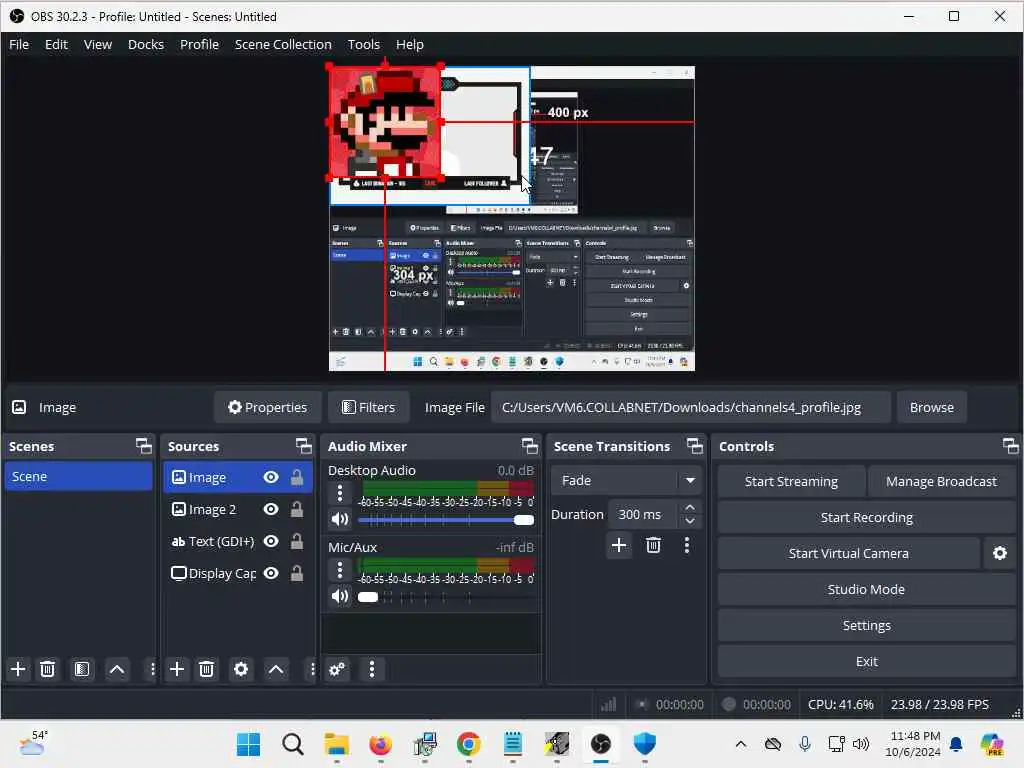1024x768 pixels.
Task: Open the Edit menu
Action: tap(56, 44)
